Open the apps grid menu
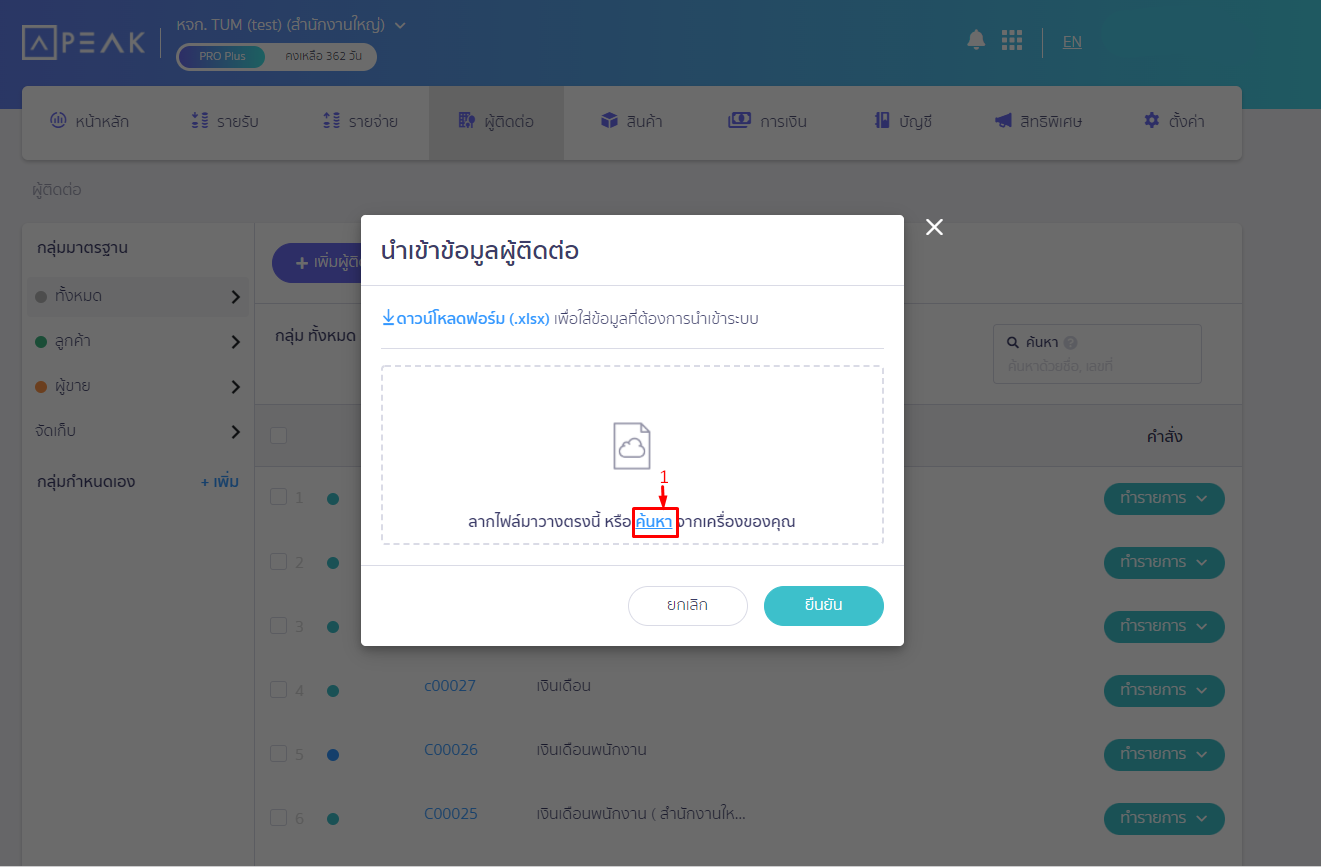 1012,40
